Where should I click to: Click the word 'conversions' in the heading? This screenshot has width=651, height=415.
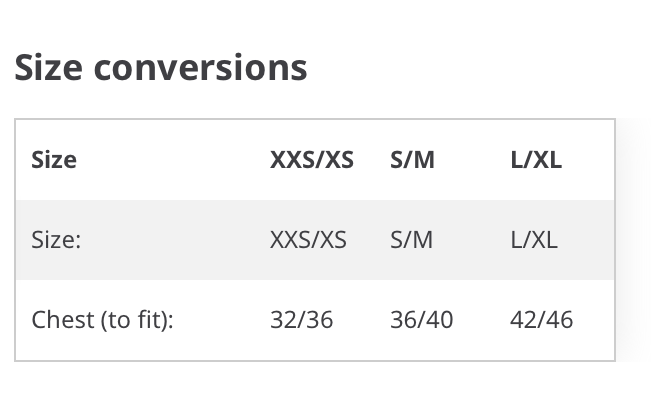200,67
